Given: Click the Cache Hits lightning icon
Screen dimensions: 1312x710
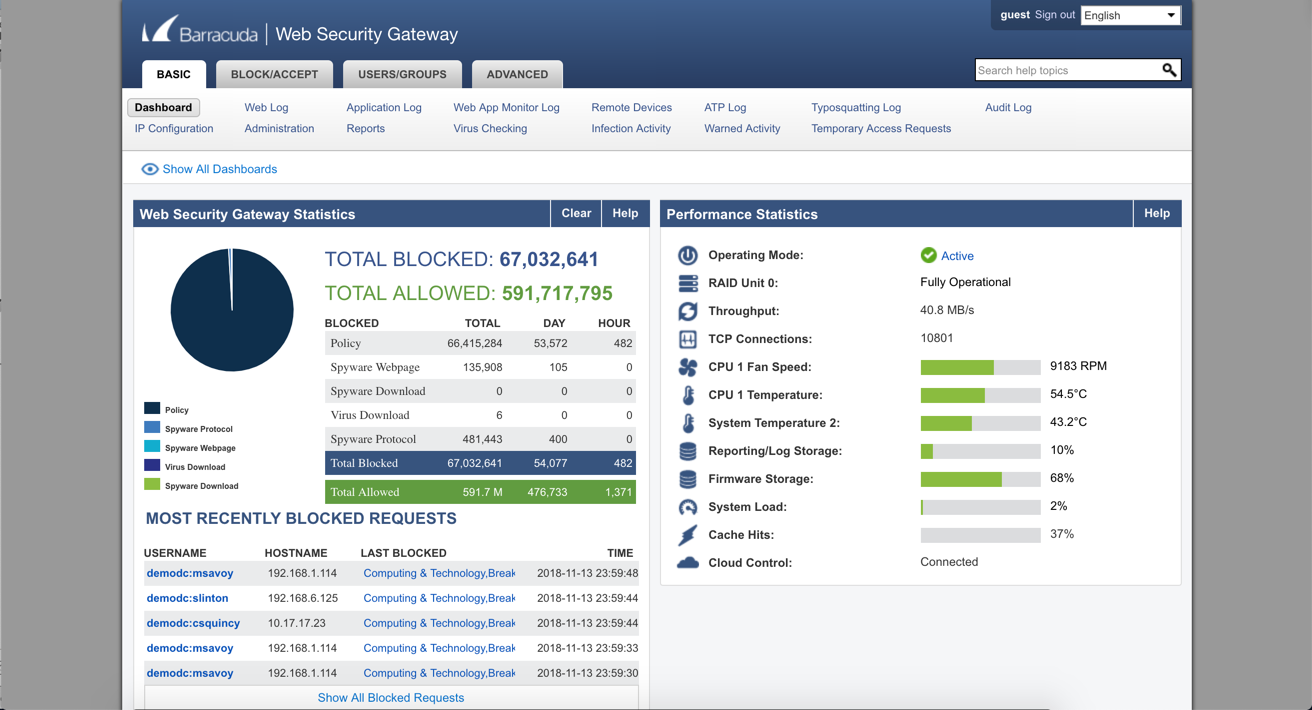Looking at the screenshot, I should pos(688,535).
